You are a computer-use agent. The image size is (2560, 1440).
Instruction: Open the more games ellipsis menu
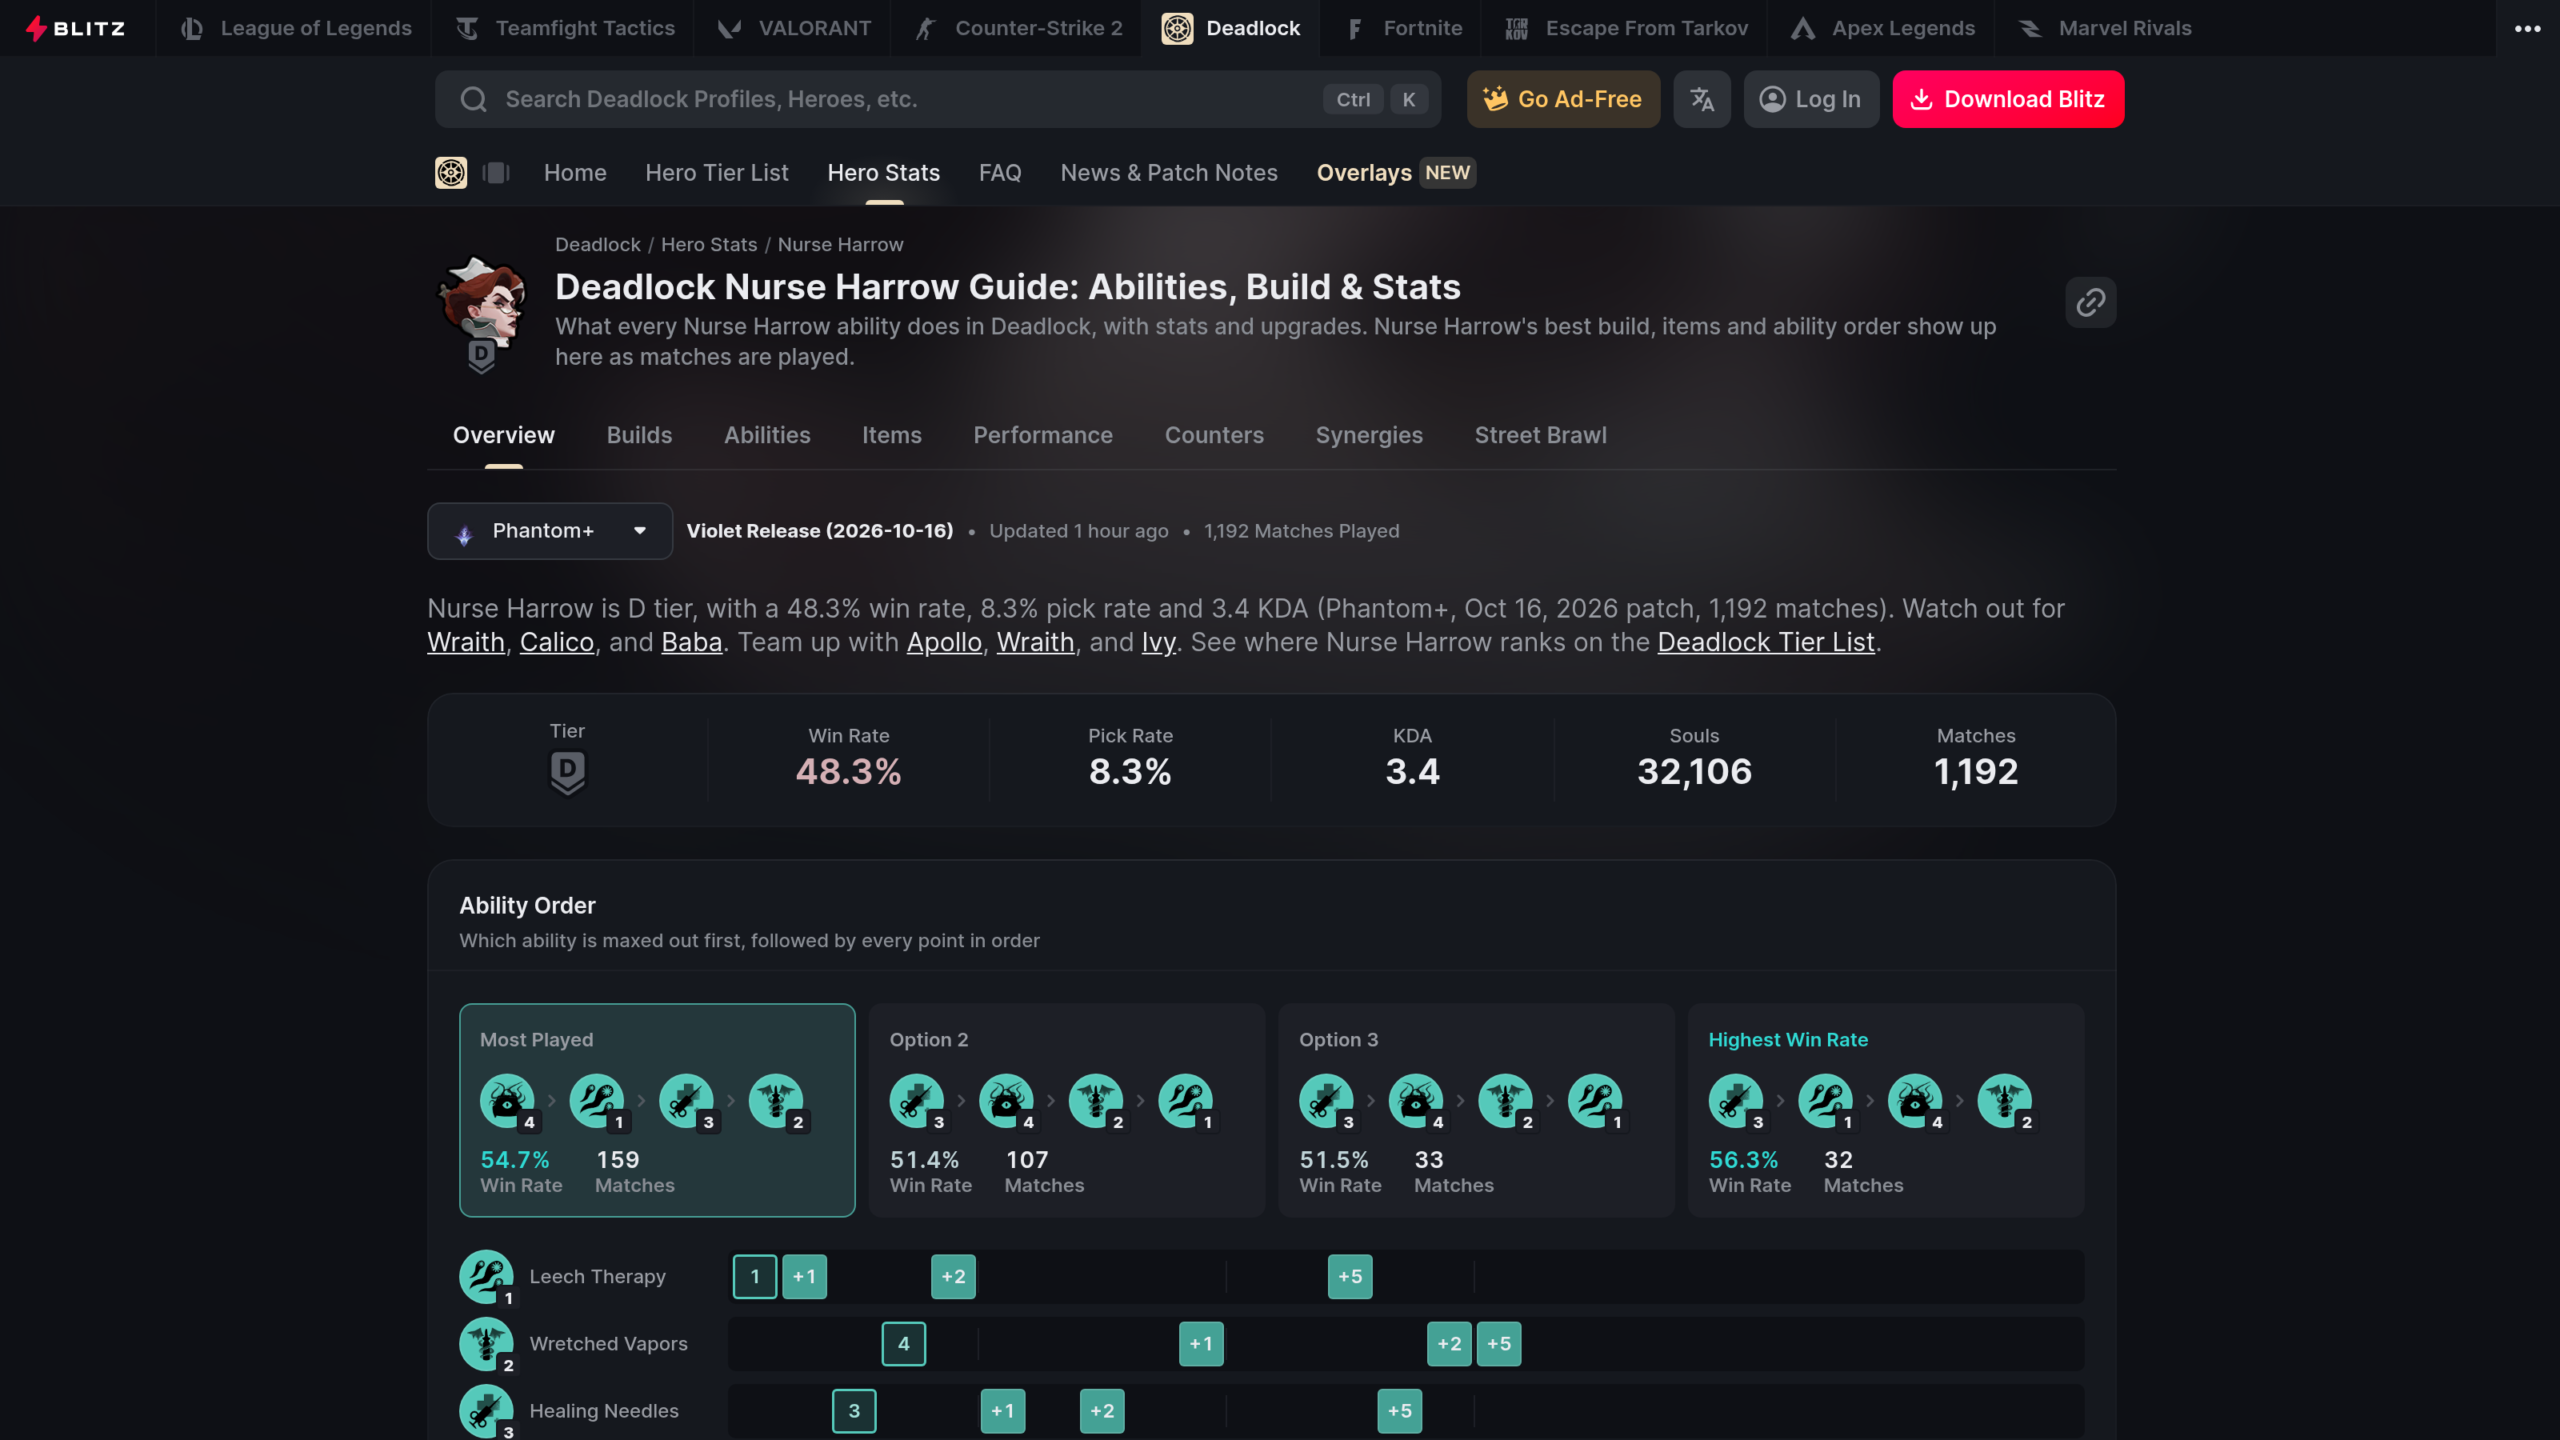tap(2527, 28)
